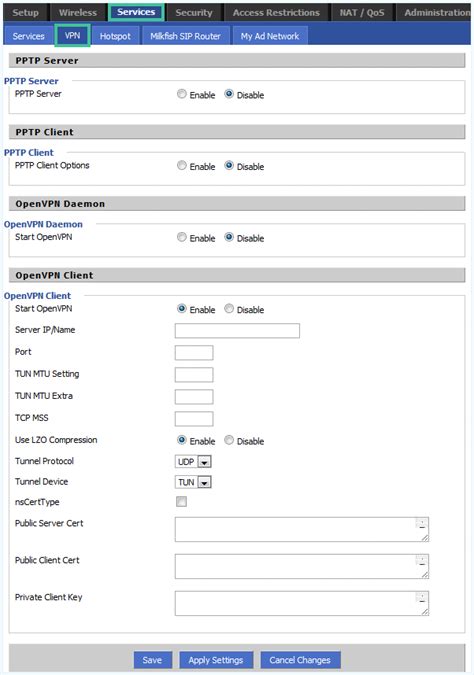This screenshot has height=675, width=474.
Task: Switch to the Wireless main tab
Action: [x=78, y=12]
